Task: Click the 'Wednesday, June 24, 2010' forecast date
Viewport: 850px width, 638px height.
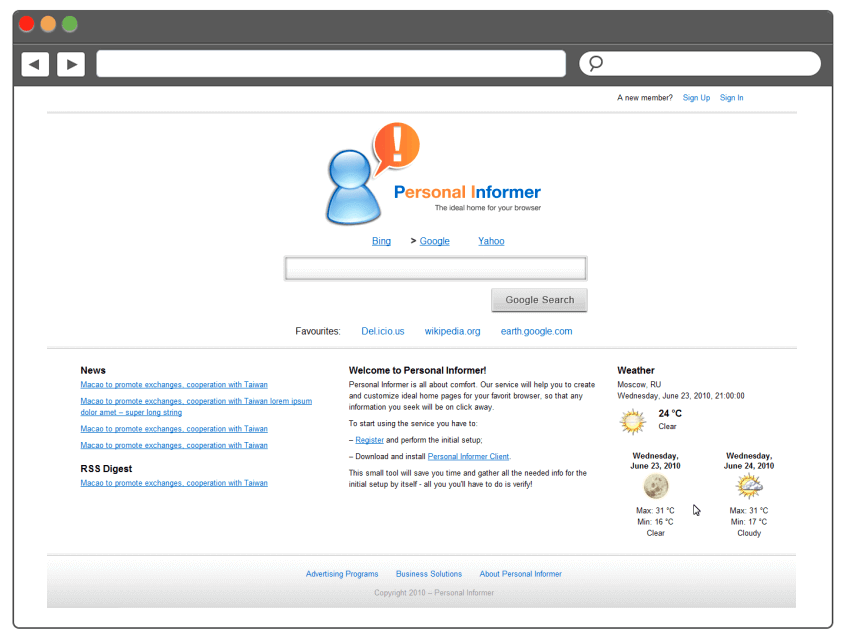Action: tap(749, 461)
